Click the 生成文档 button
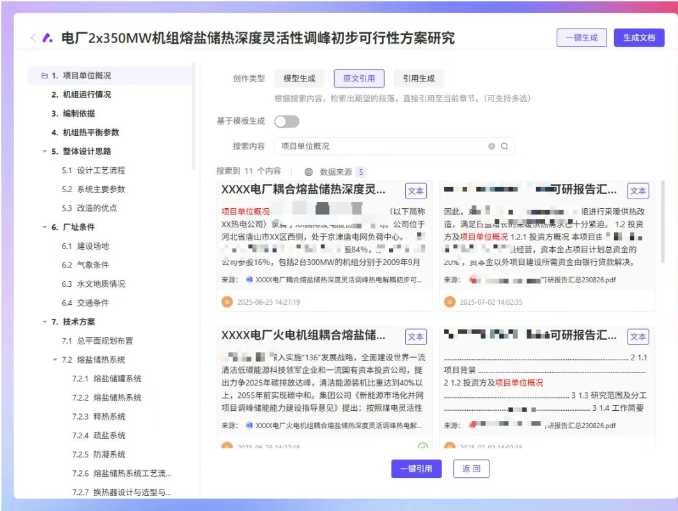Viewport: 678px width, 511px height. (x=638, y=38)
